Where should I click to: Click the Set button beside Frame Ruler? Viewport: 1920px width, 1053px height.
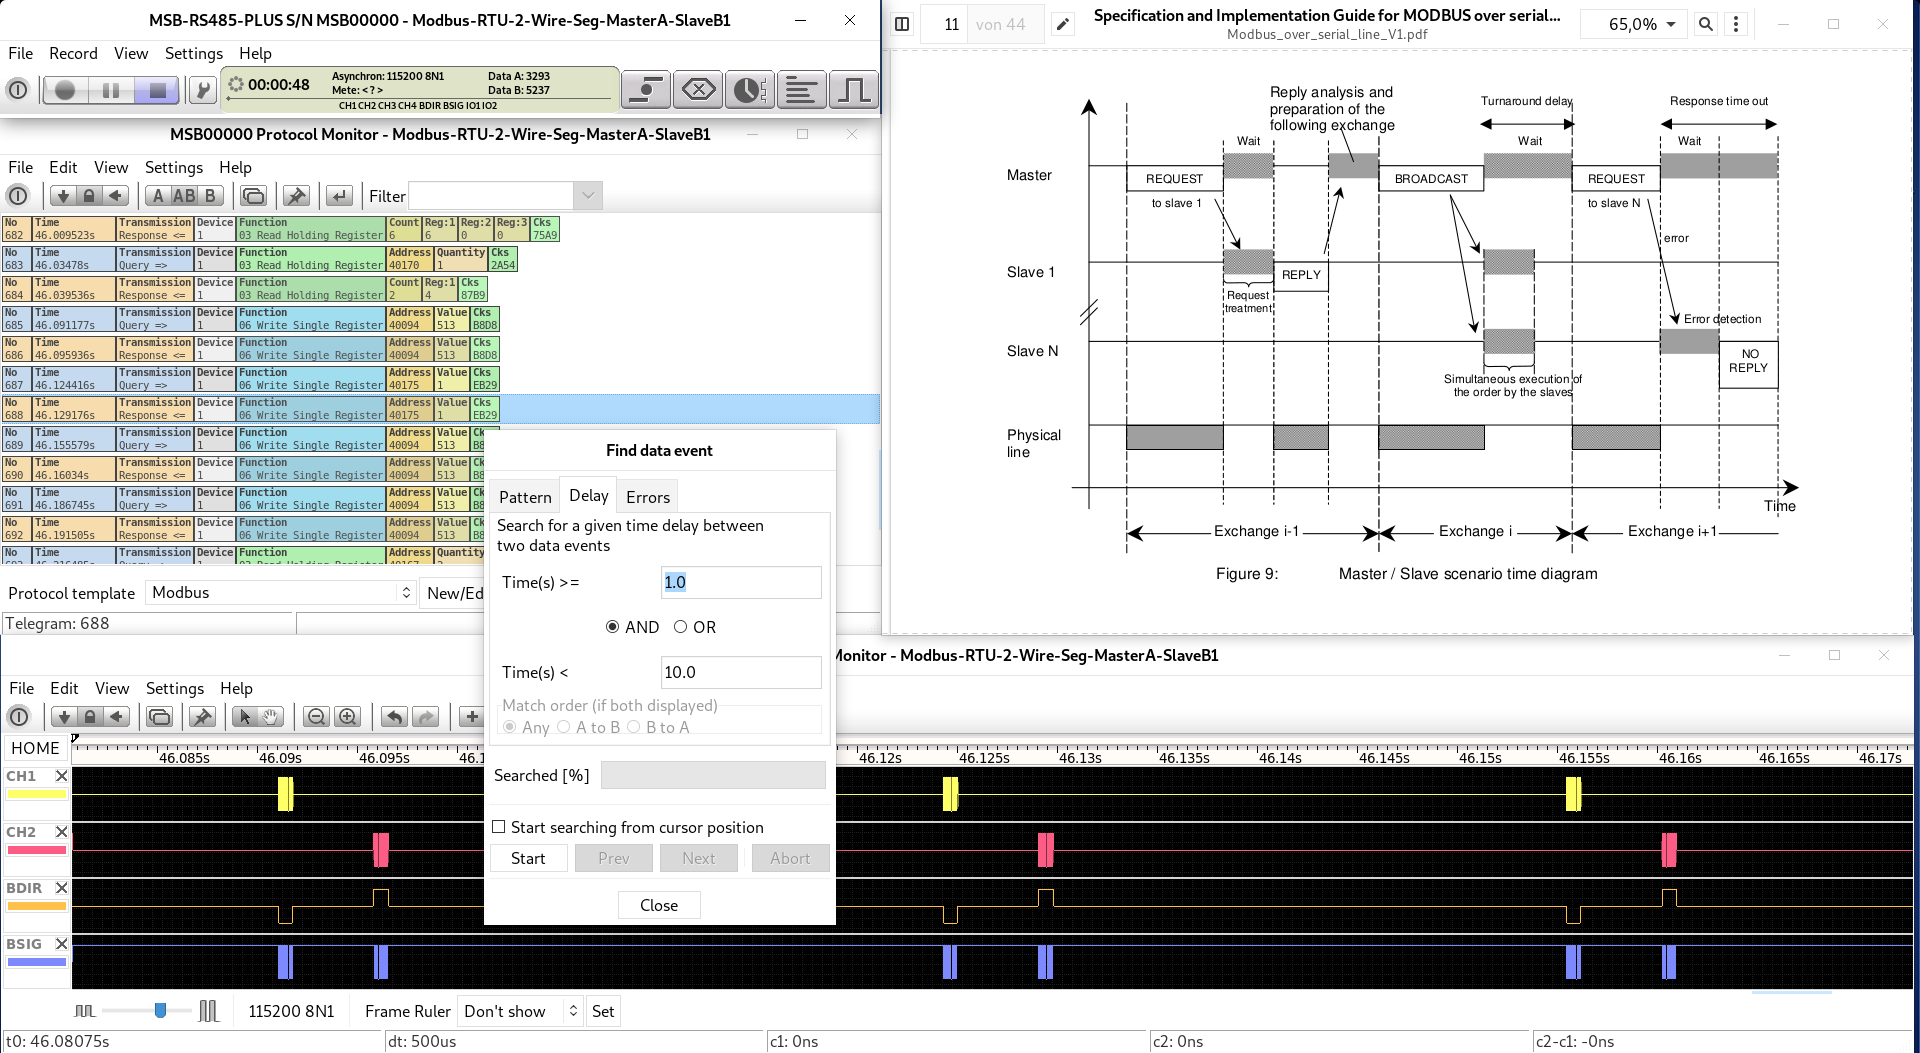603,1011
